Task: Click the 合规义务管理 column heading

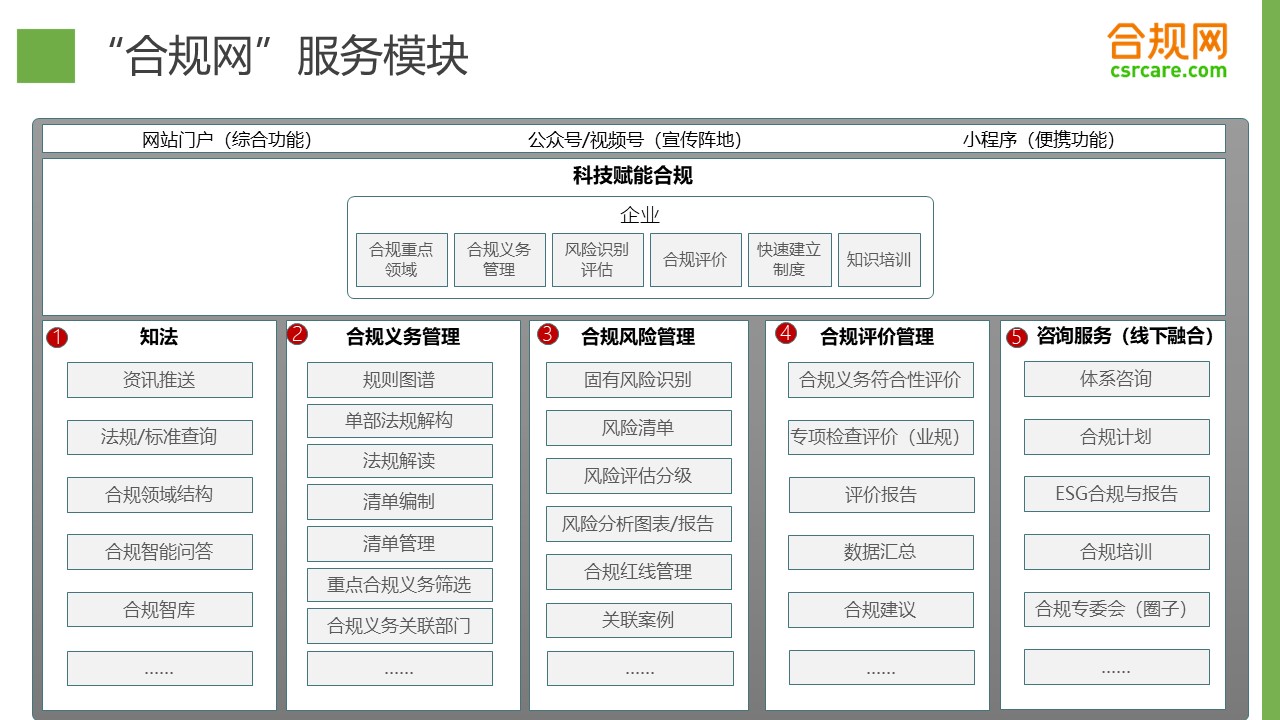Action: 403,337
